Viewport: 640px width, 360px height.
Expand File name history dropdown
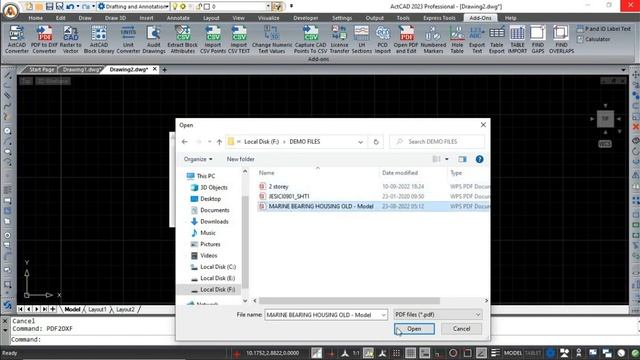click(x=383, y=315)
